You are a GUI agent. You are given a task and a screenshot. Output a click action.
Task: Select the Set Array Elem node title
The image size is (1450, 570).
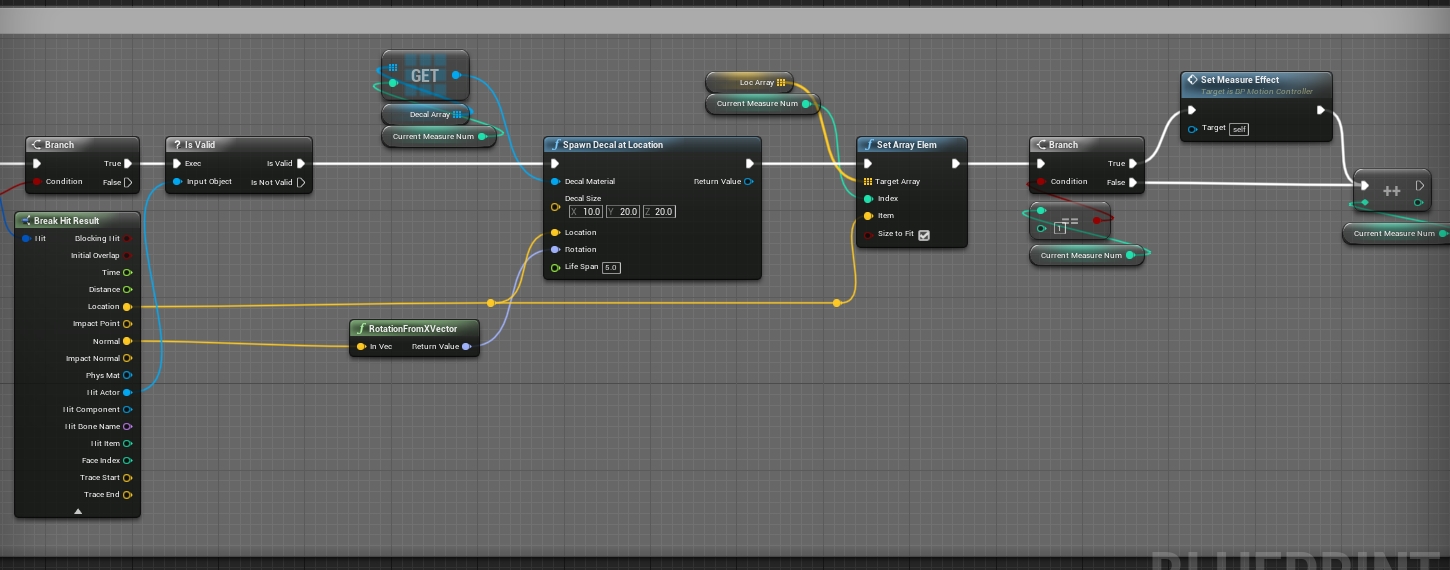point(907,145)
